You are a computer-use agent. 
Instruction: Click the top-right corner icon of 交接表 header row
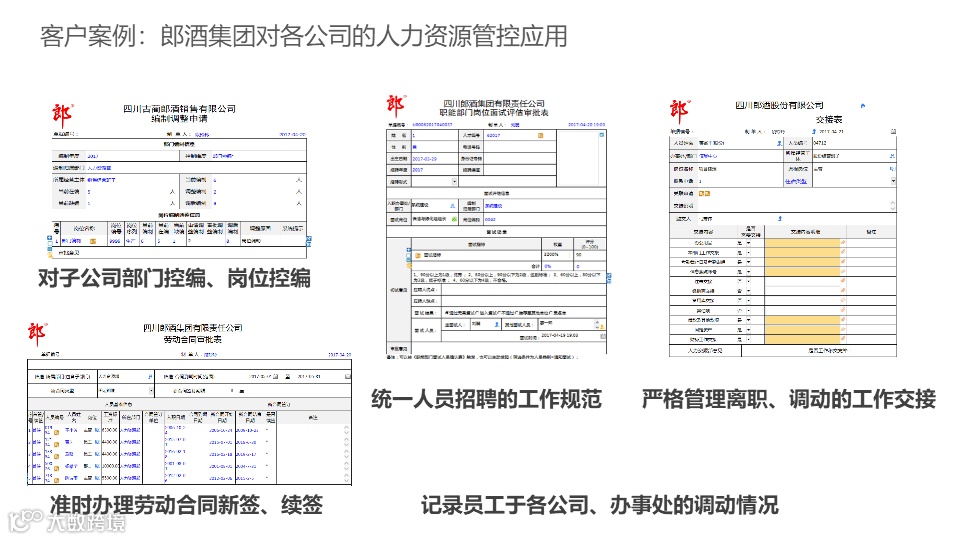coord(893,132)
